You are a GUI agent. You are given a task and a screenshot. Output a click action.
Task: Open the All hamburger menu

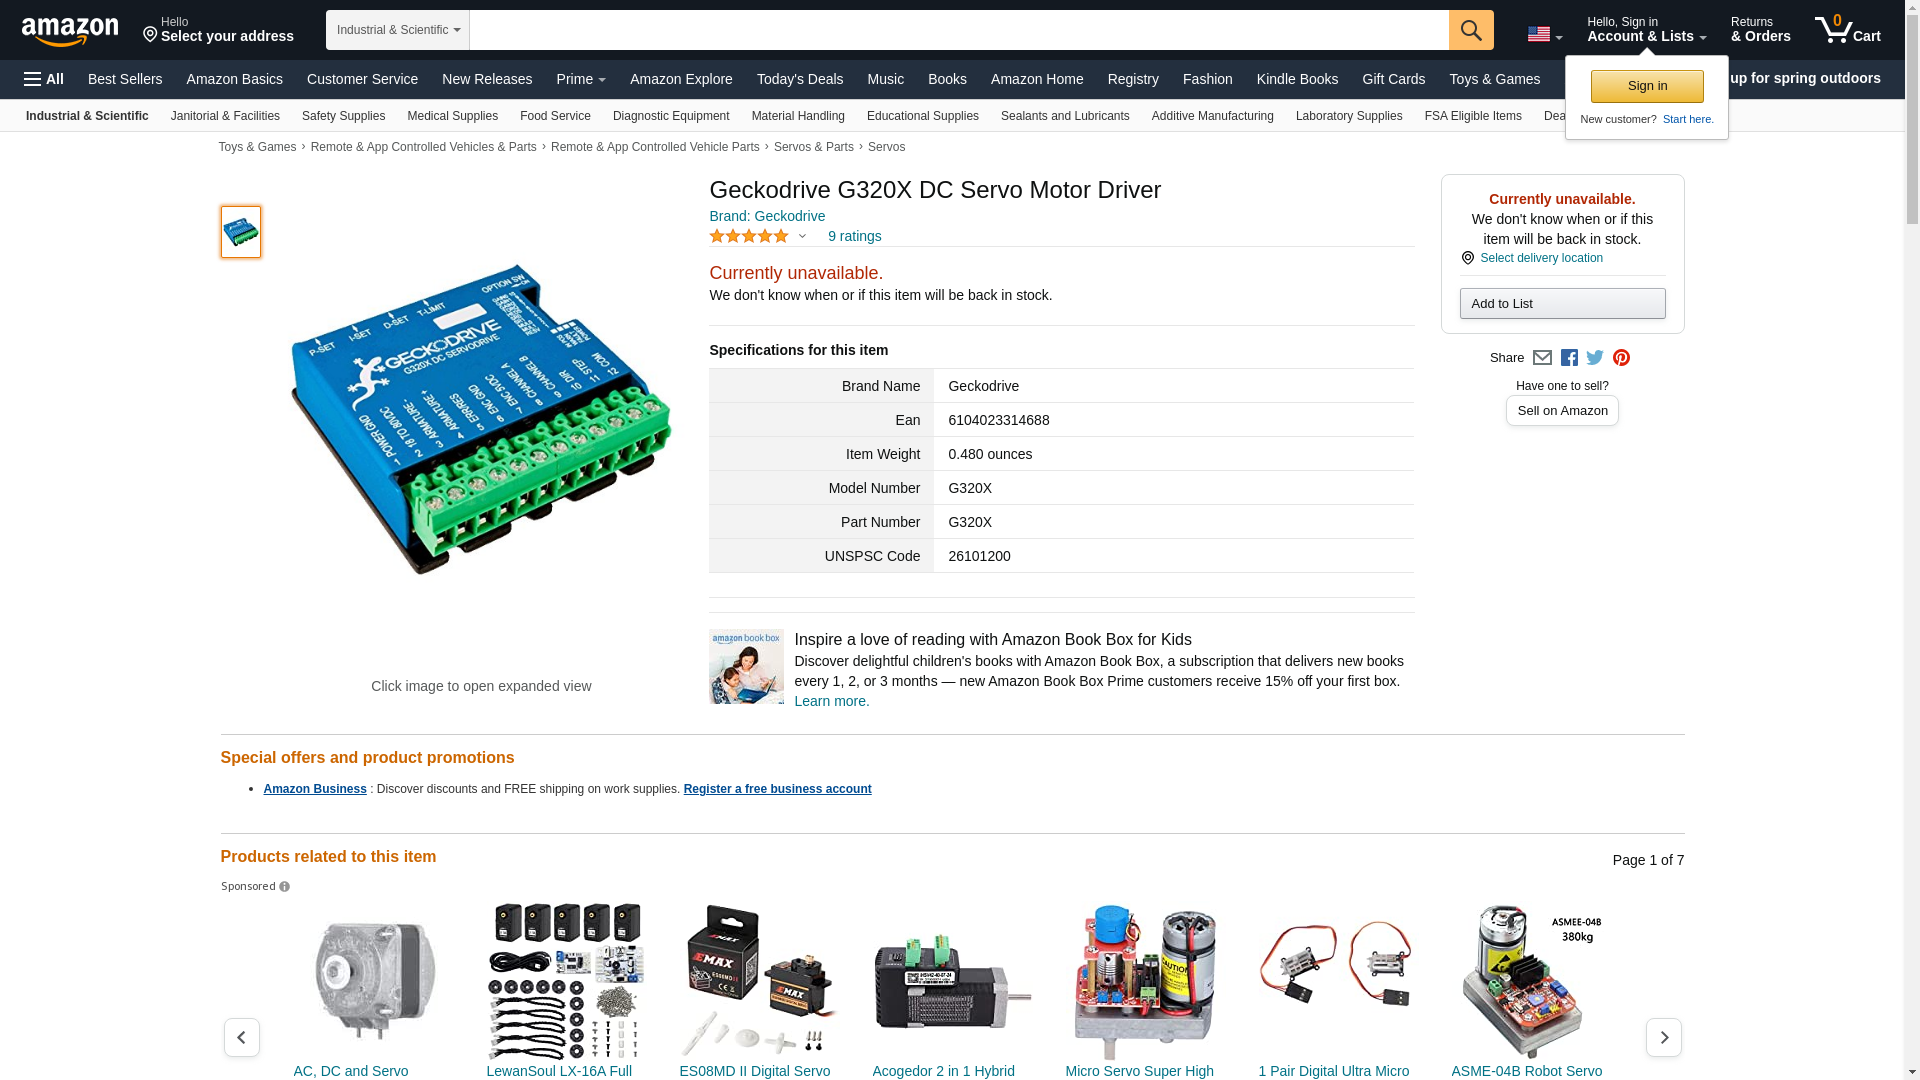(44, 79)
